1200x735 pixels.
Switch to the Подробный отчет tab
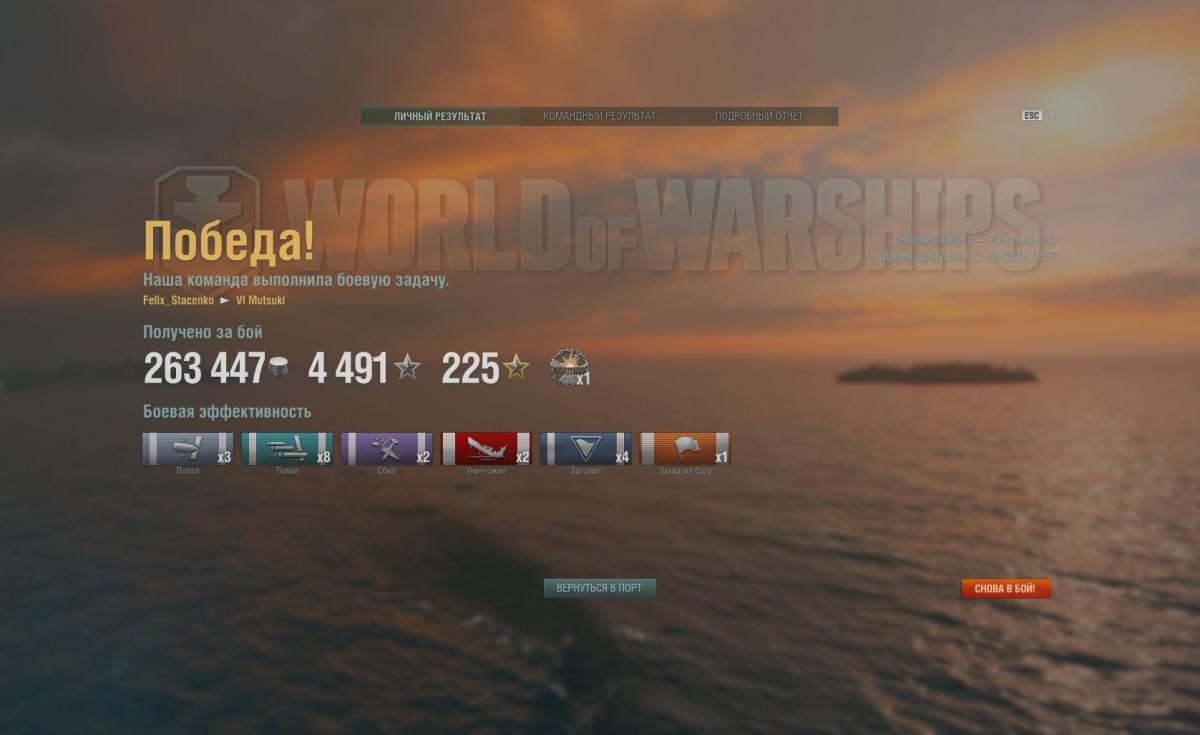(x=759, y=116)
